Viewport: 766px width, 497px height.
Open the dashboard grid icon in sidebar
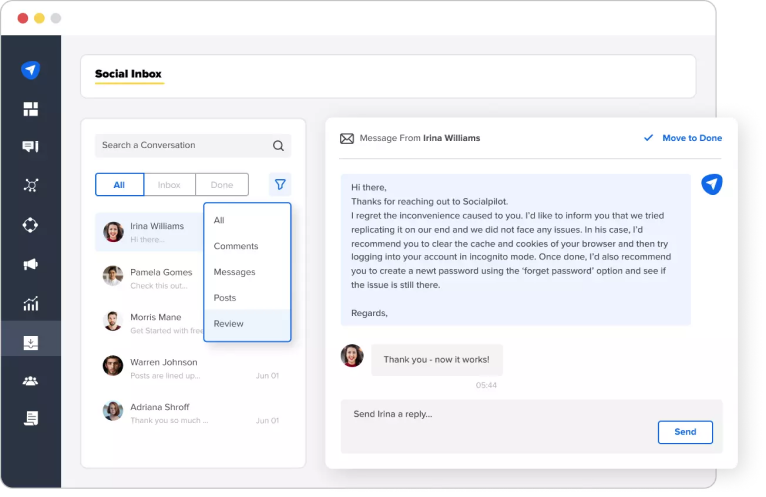click(x=30, y=109)
